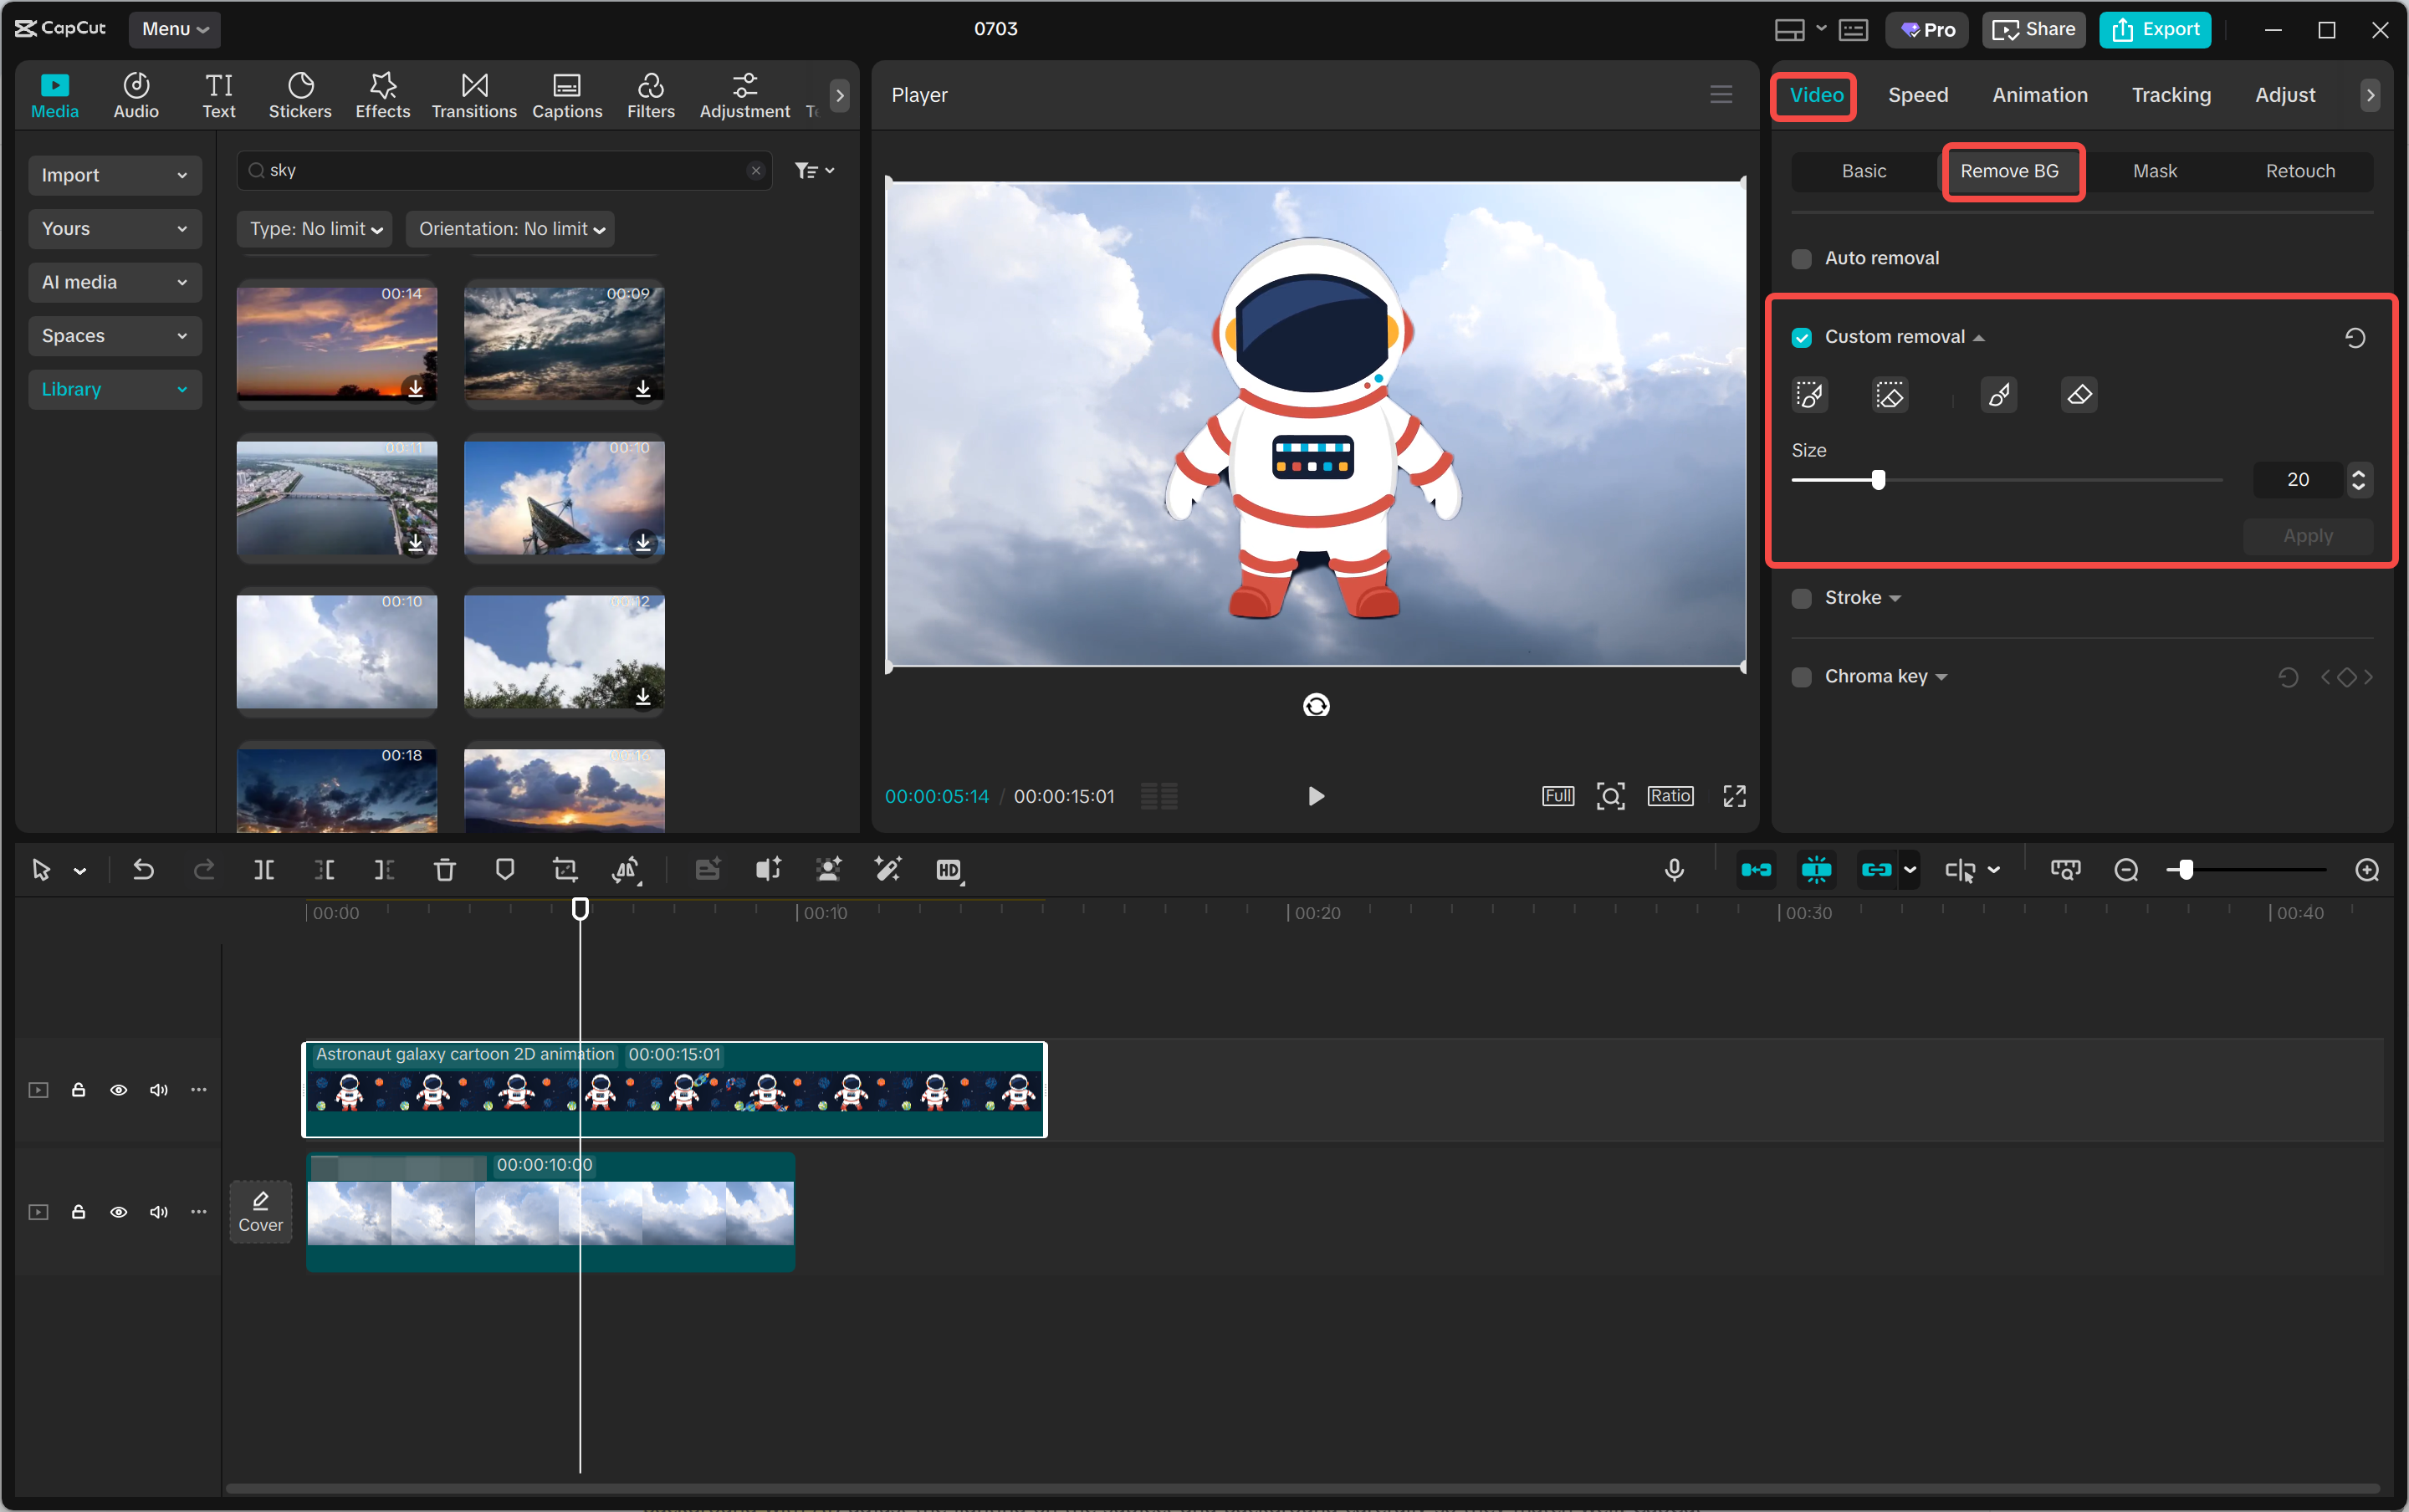Open the Audio media panel
2409x1512 pixels.
click(135, 95)
